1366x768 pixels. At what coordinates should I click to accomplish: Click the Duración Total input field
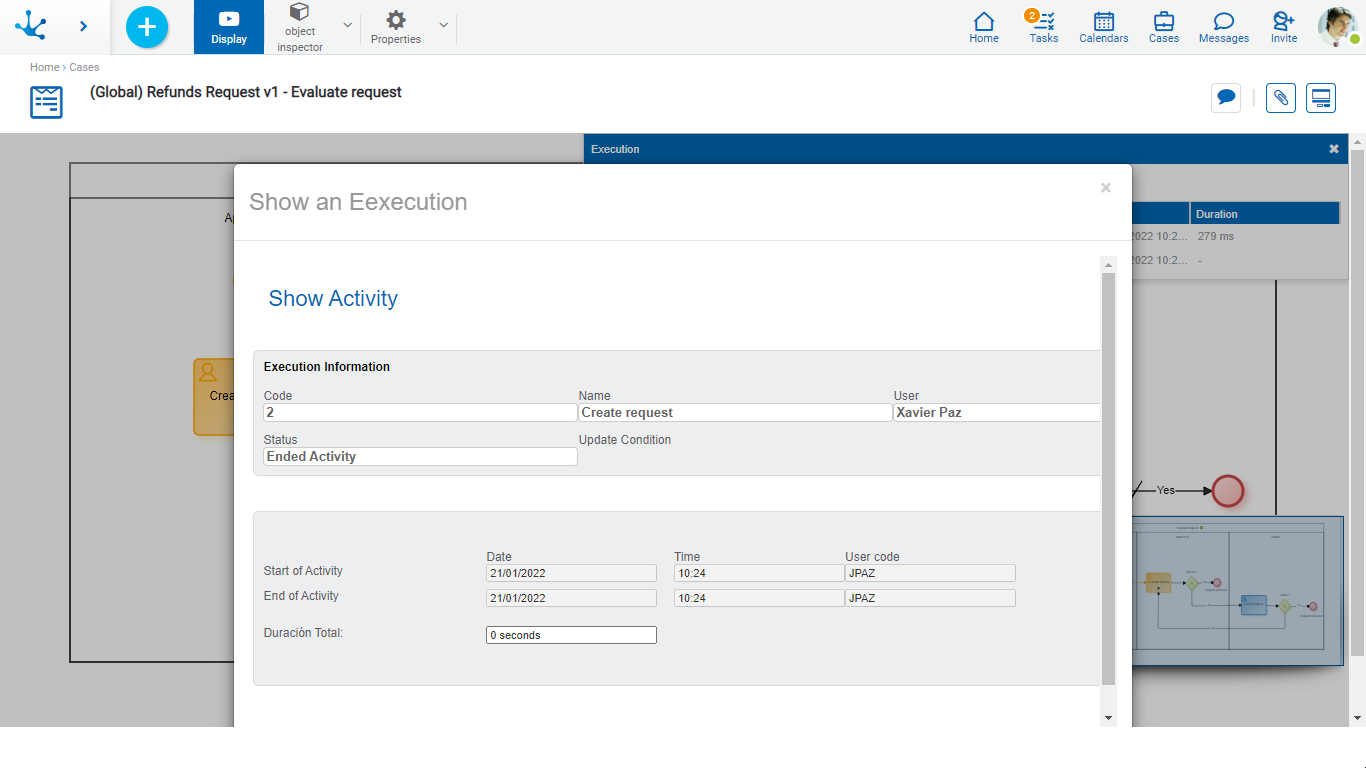click(x=571, y=635)
